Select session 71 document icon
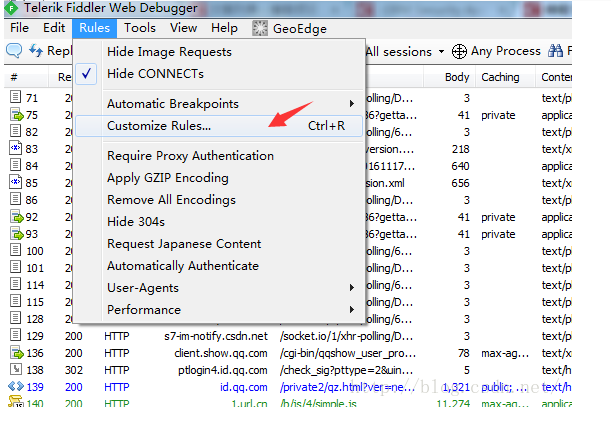This screenshot has width=611, height=442. [15, 97]
